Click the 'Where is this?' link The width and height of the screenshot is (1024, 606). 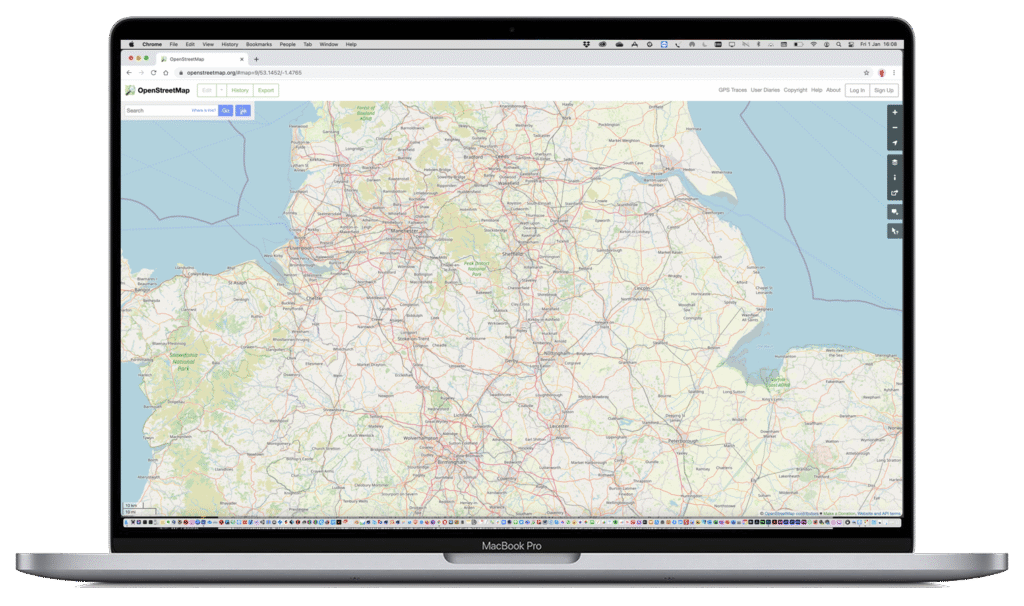point(204,110)
